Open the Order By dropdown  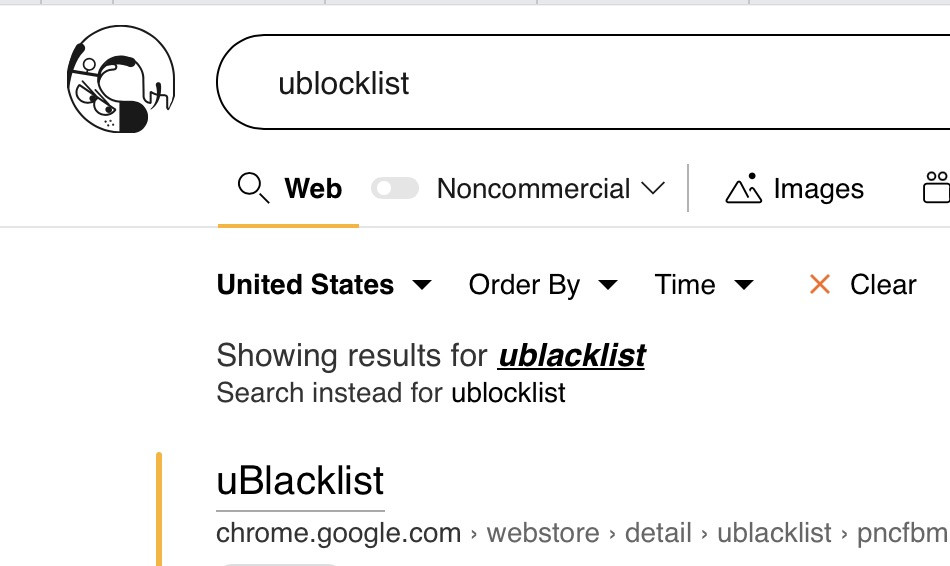pyautogui.click(x=542, y=285)
